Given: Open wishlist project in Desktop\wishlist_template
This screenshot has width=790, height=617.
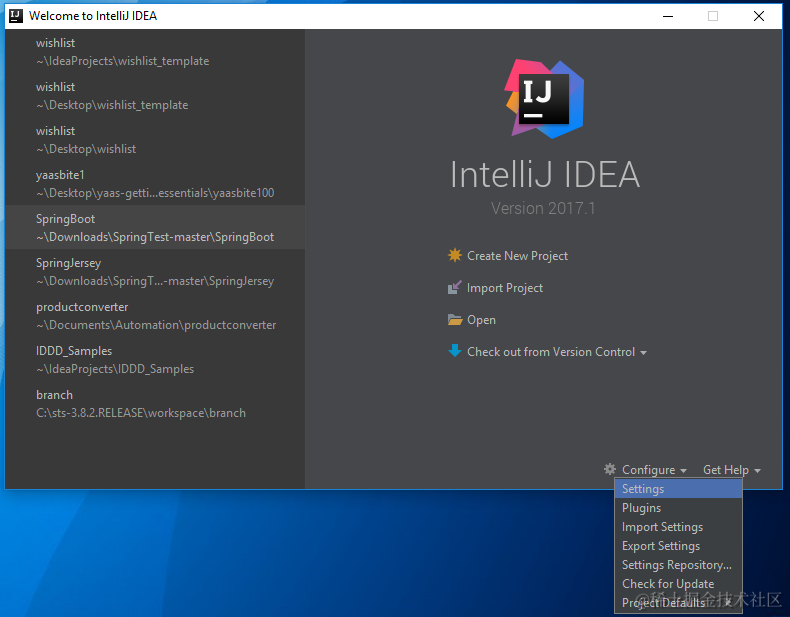Looking at the screenshot, I should point(155,95).
